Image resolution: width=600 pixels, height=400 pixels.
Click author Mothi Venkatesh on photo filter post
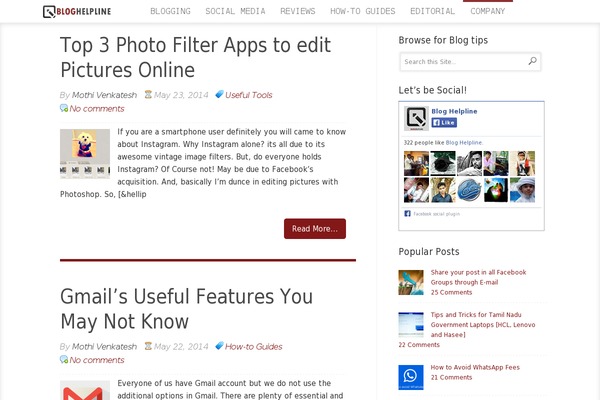pos(104,95)
